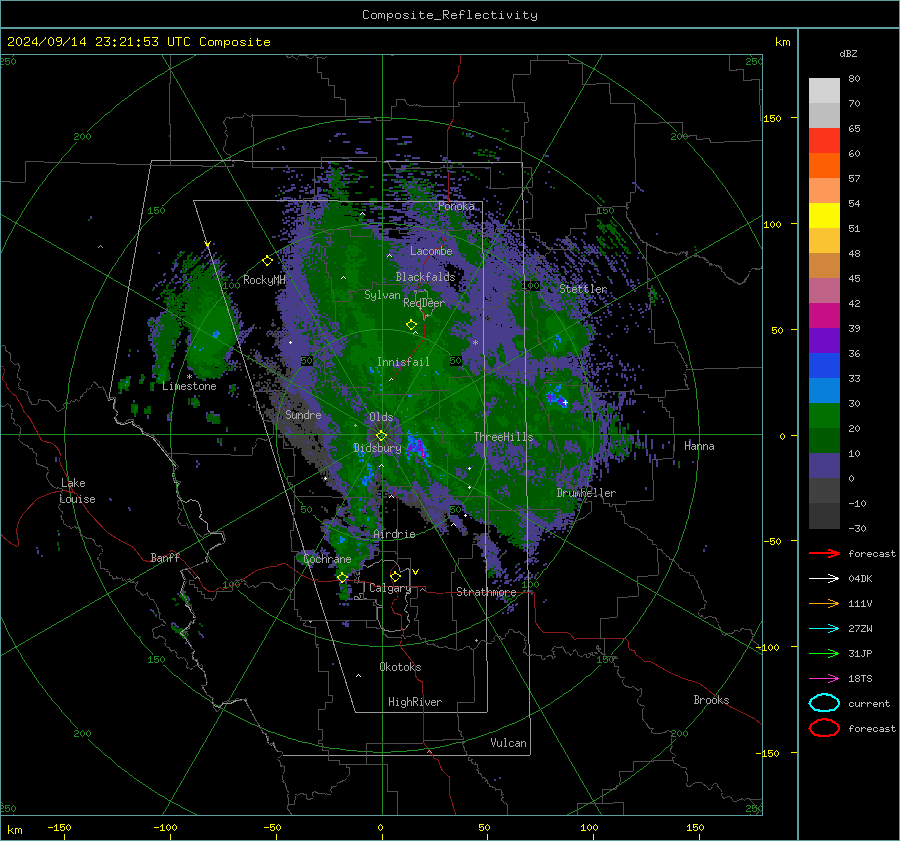Viewport: 900px width, 841px height.
Task: Click the white 04DK arrow icon
Action: (824, 578)
